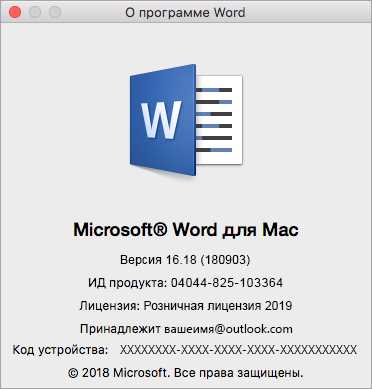Click the email вашеимя@outlook.com

pyautogui.click(x=228, y=329)
